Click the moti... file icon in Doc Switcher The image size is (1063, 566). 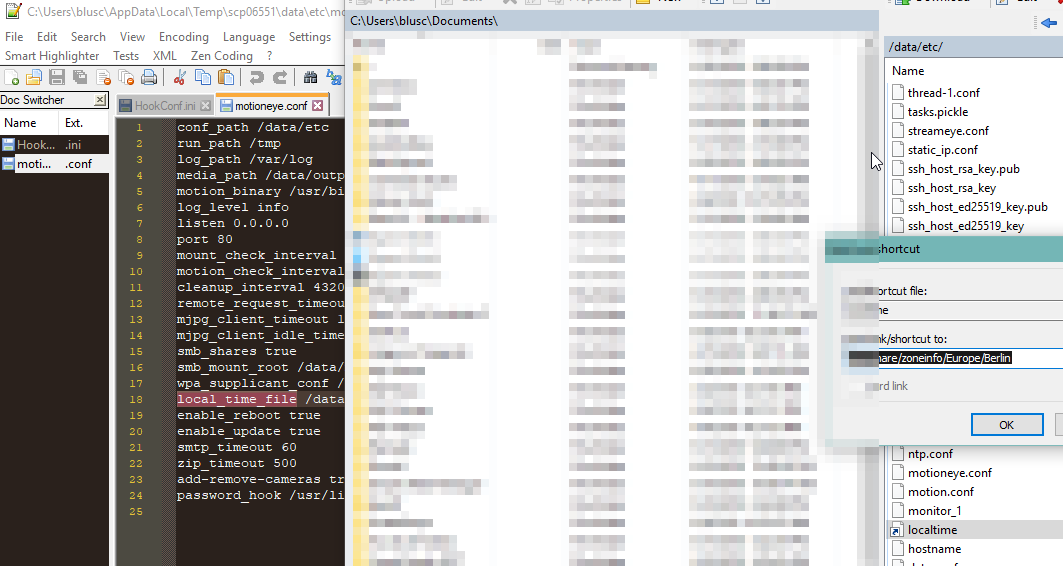8,163
